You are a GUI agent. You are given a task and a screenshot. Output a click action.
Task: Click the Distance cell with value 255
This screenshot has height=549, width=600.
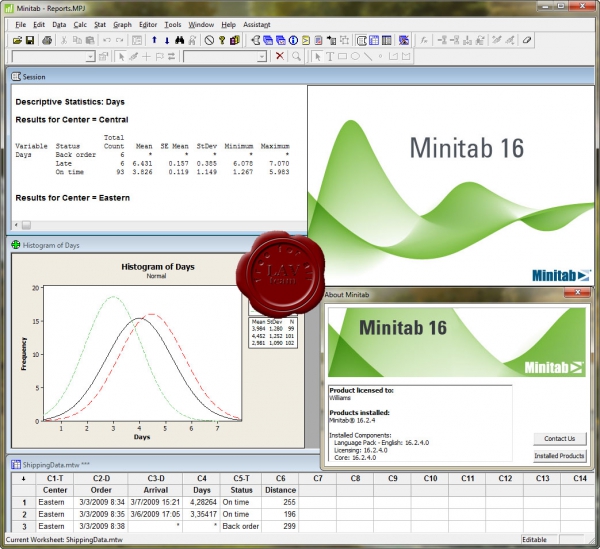coord(280,502)
